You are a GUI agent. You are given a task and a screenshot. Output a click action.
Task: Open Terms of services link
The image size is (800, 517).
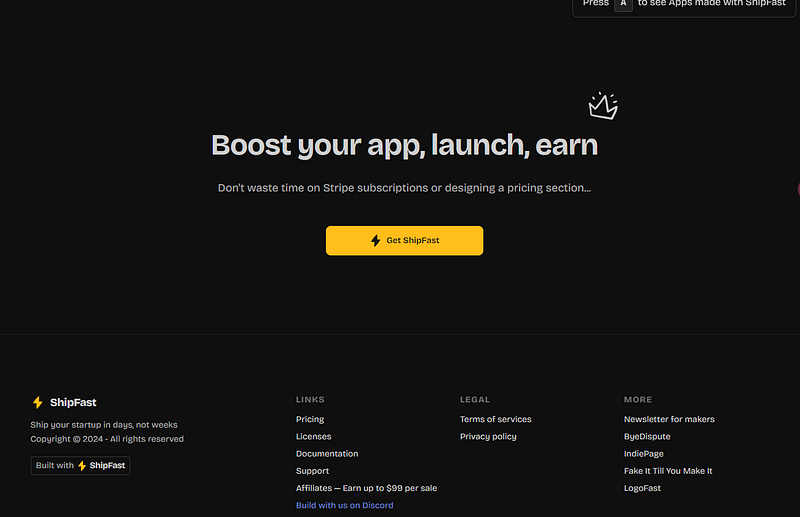pyautogui.click(x=495, y=419)
